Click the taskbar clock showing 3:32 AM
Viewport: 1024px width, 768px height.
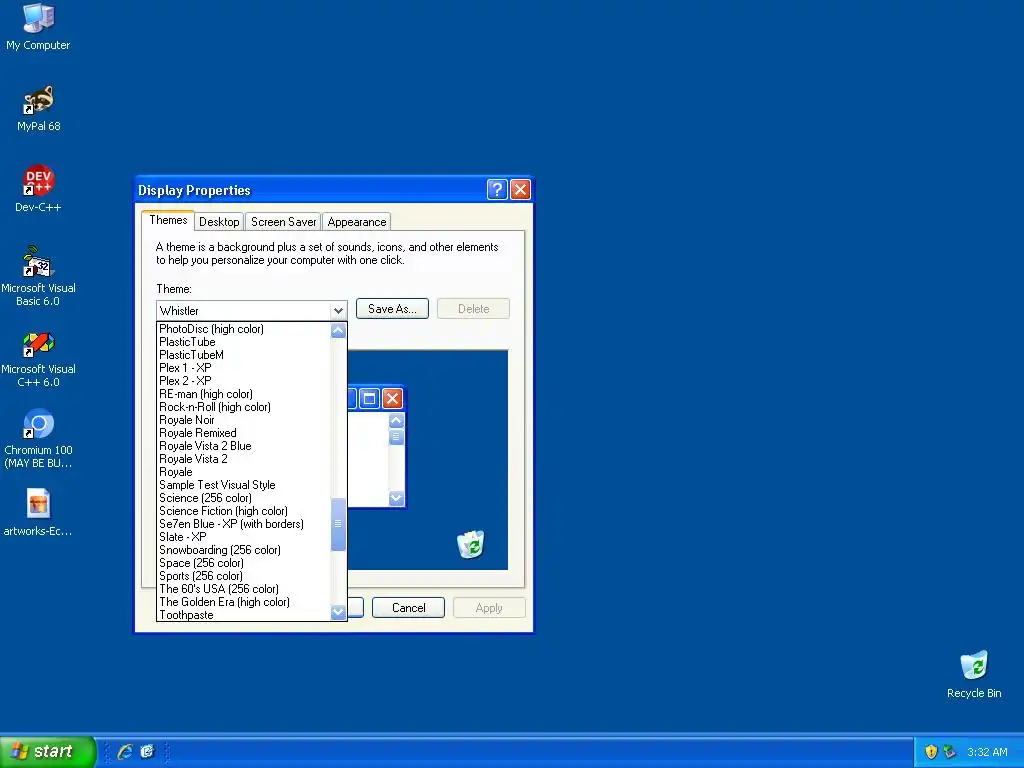click(987, 752)
